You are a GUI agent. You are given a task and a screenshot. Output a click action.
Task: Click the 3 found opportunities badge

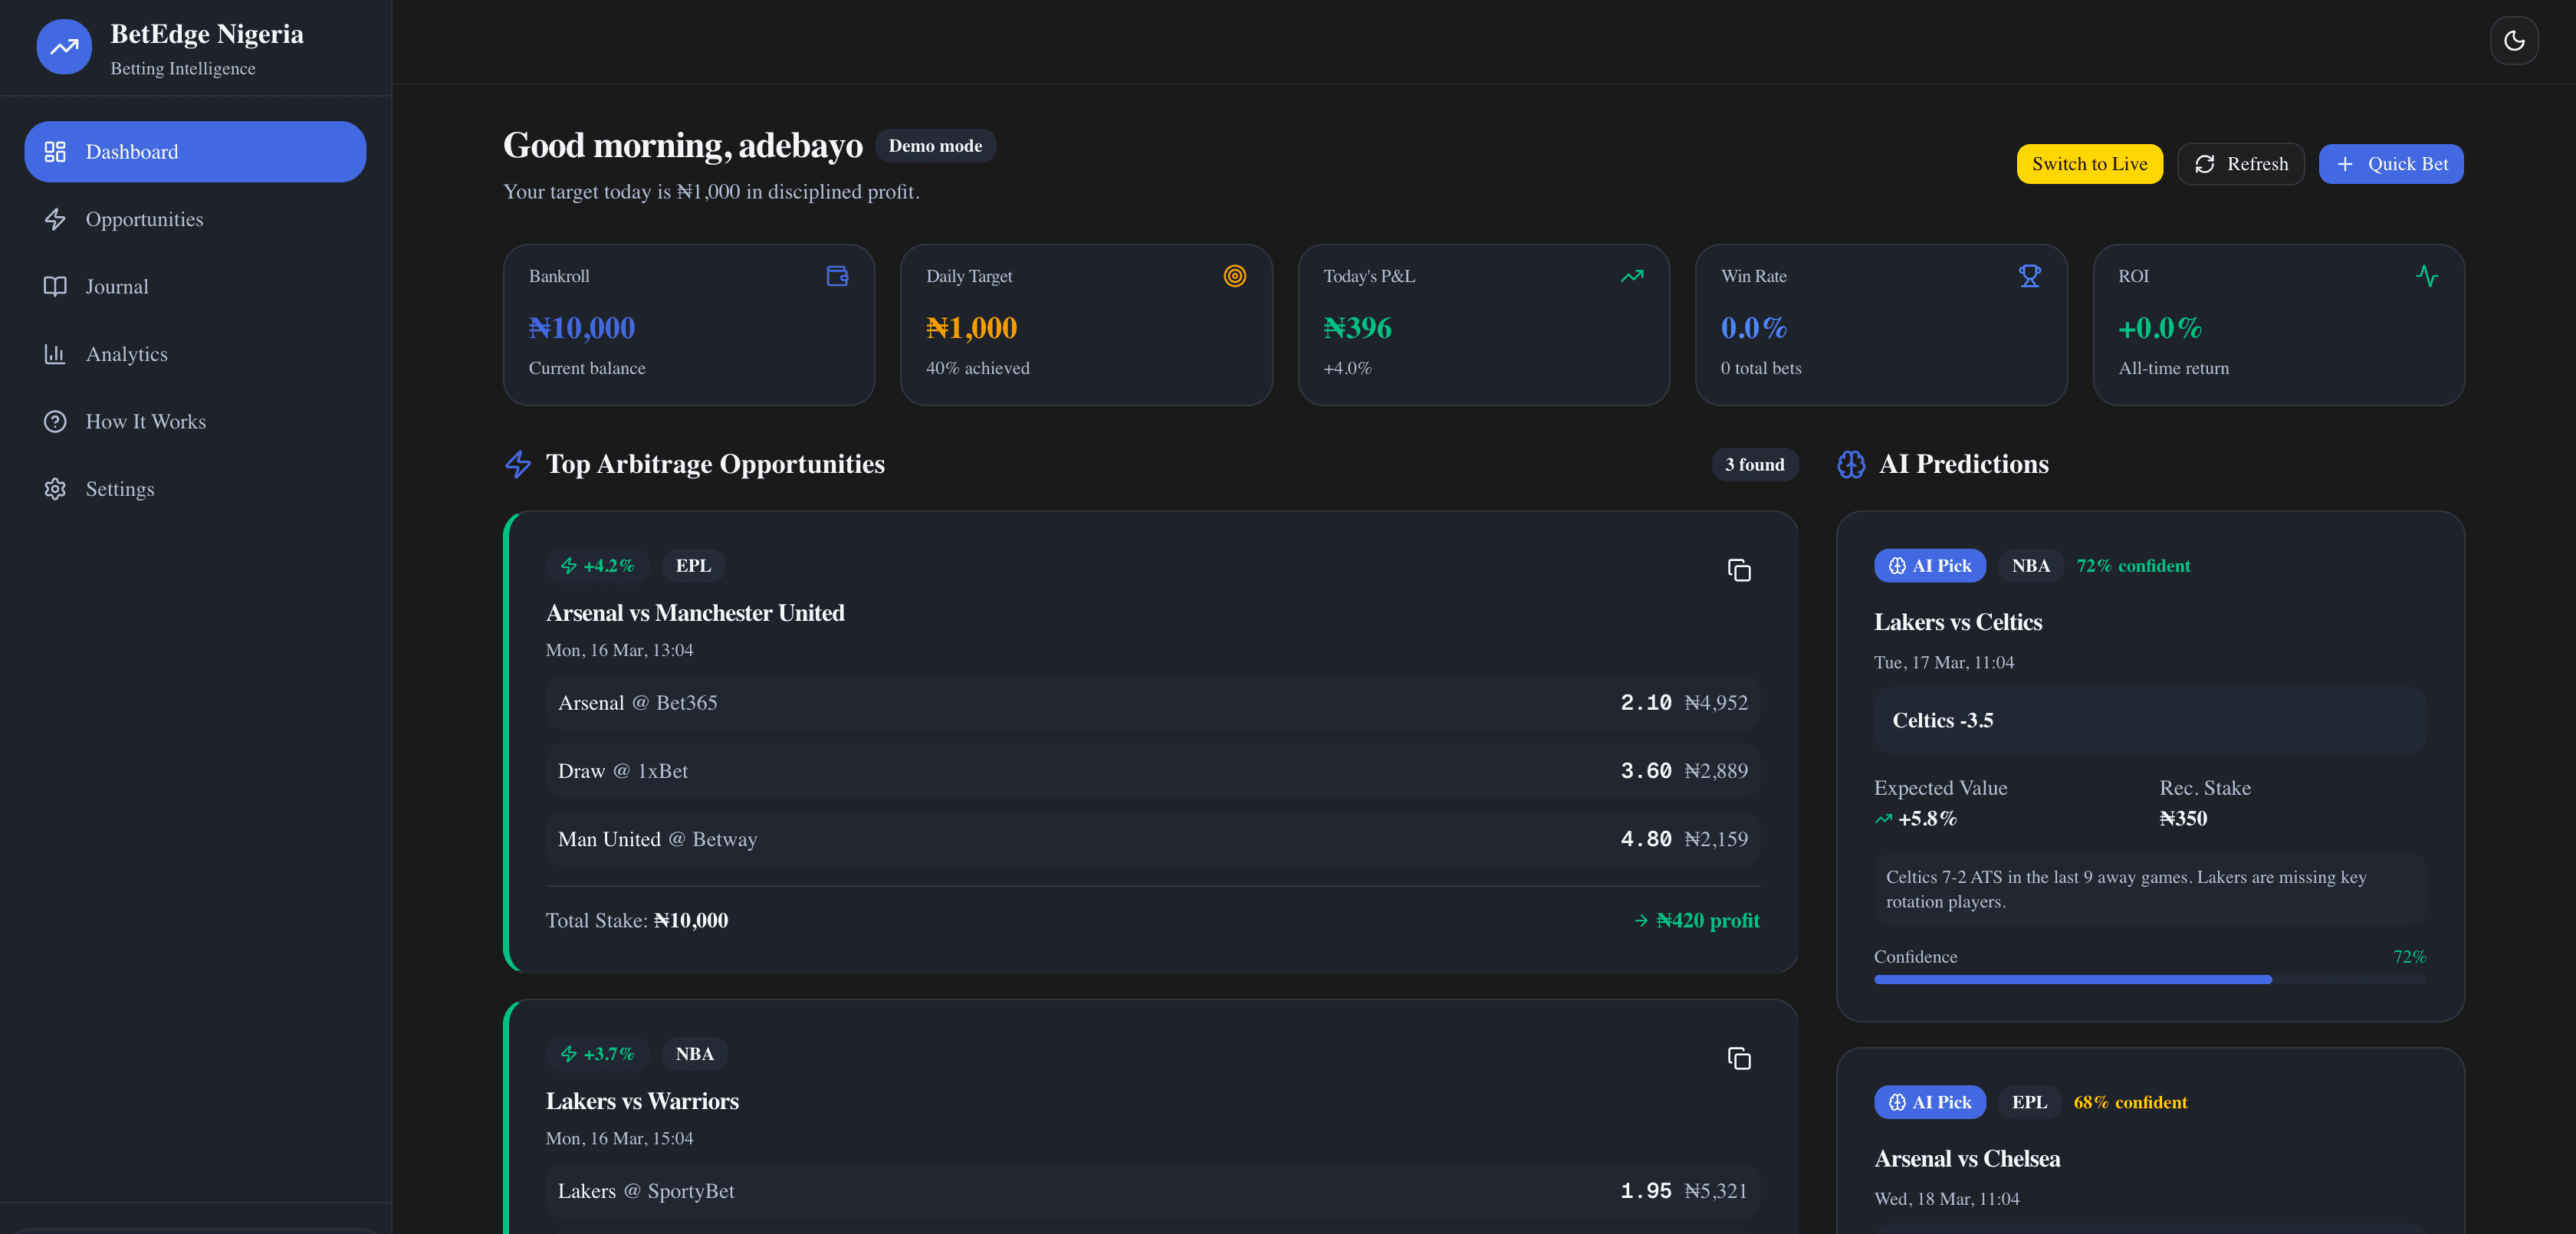pos(1754,464)
